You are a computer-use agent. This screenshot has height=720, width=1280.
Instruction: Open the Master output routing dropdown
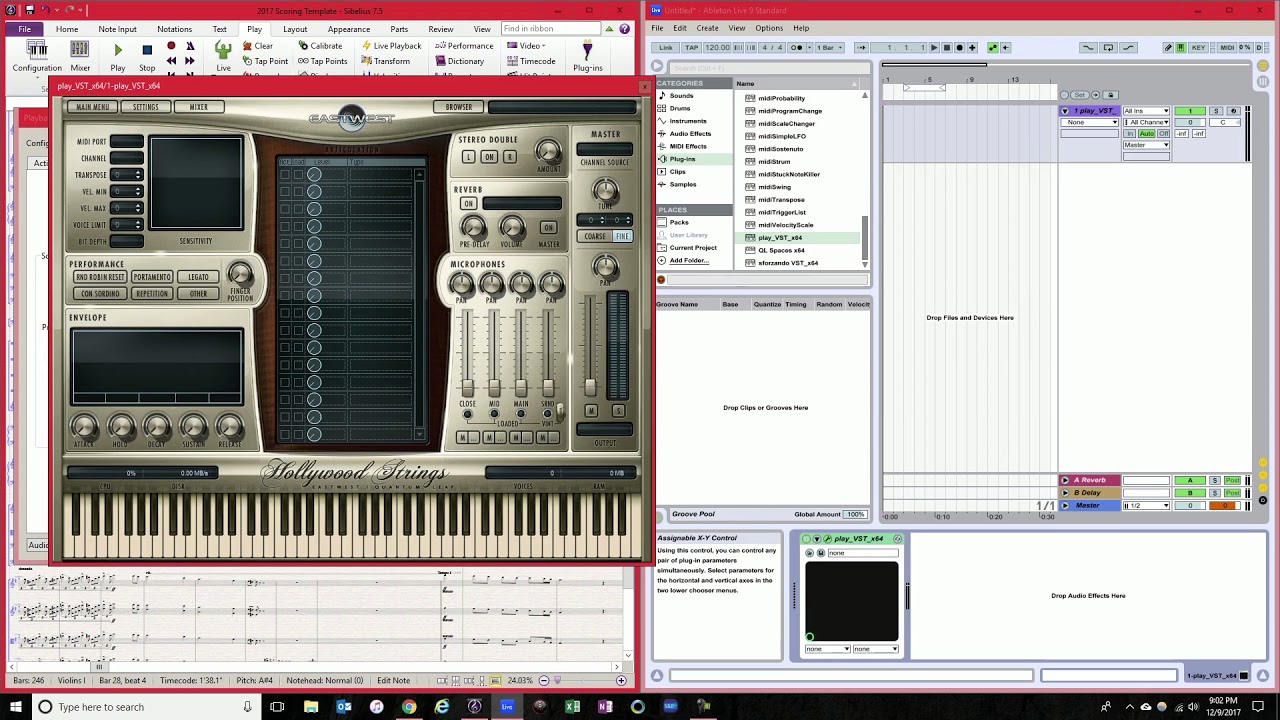(1146, 145)
